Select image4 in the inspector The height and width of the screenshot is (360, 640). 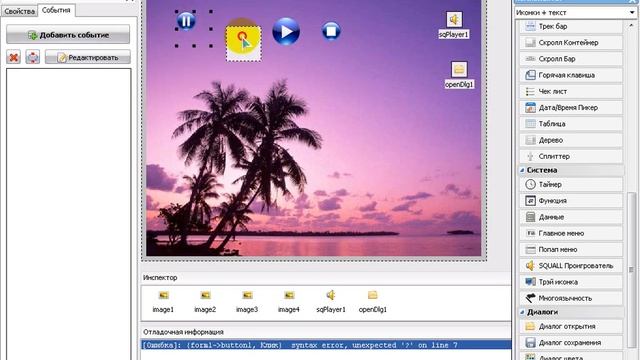click(x=289, y=302)
